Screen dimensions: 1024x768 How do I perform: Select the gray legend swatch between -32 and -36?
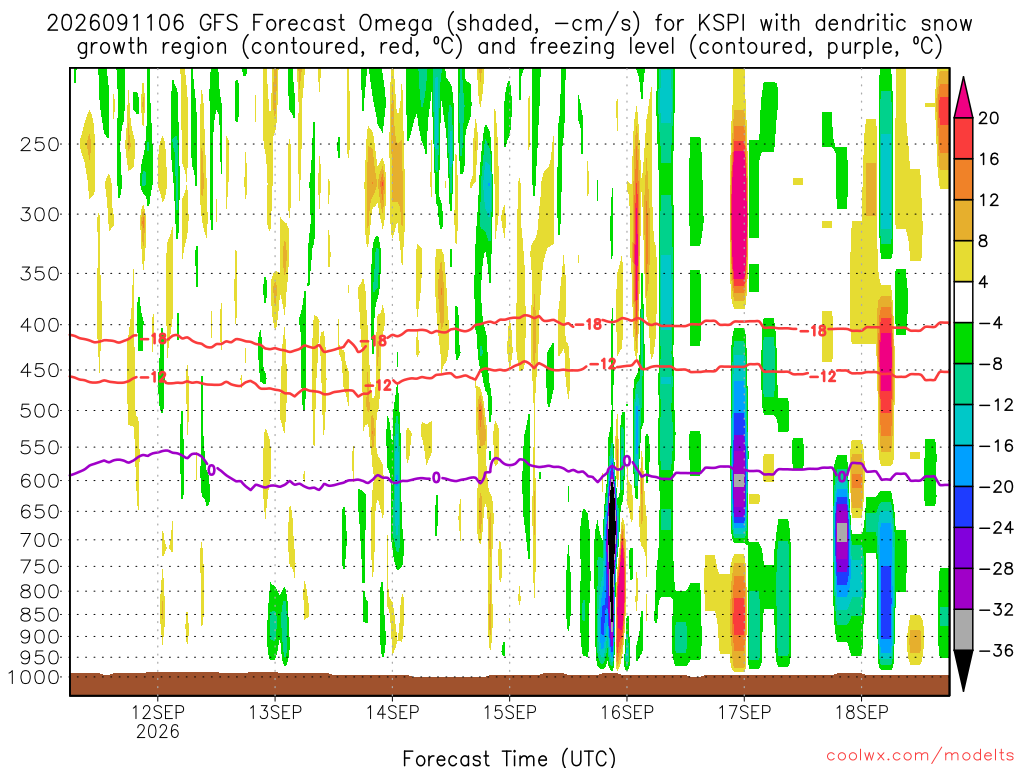click(963, 630)
